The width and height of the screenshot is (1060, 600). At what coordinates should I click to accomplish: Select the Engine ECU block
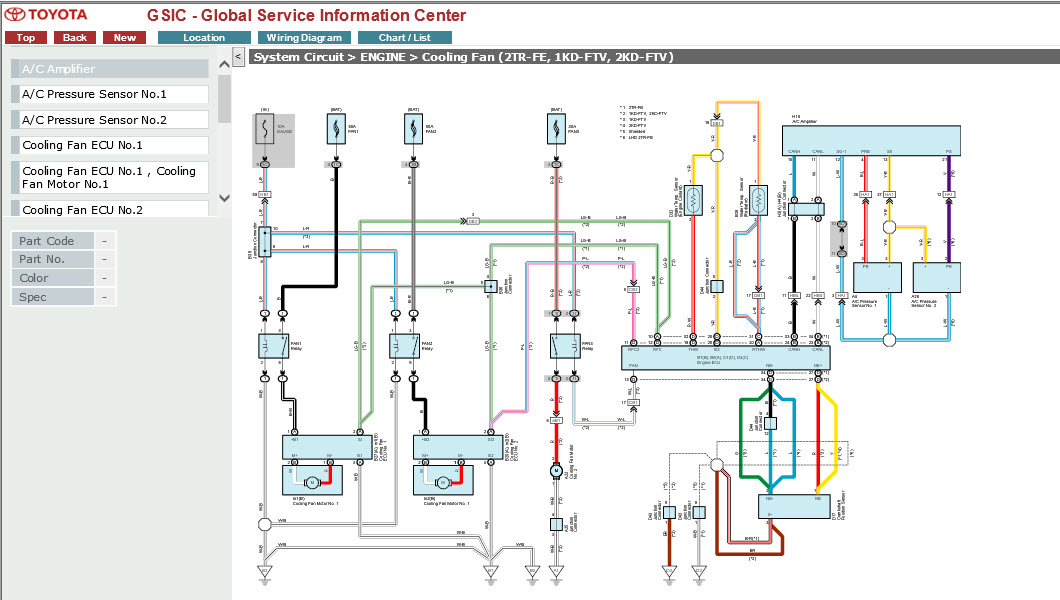click(725, 357)
